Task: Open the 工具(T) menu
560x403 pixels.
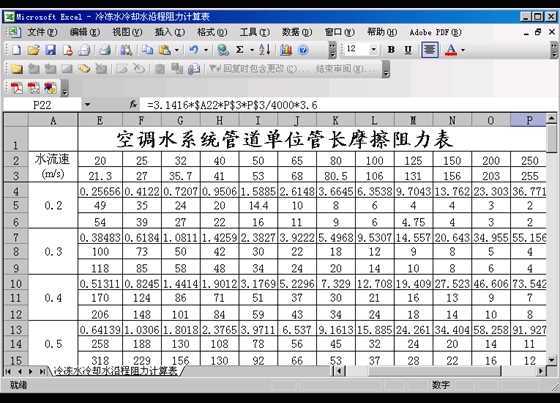Action: click(255, 33)
